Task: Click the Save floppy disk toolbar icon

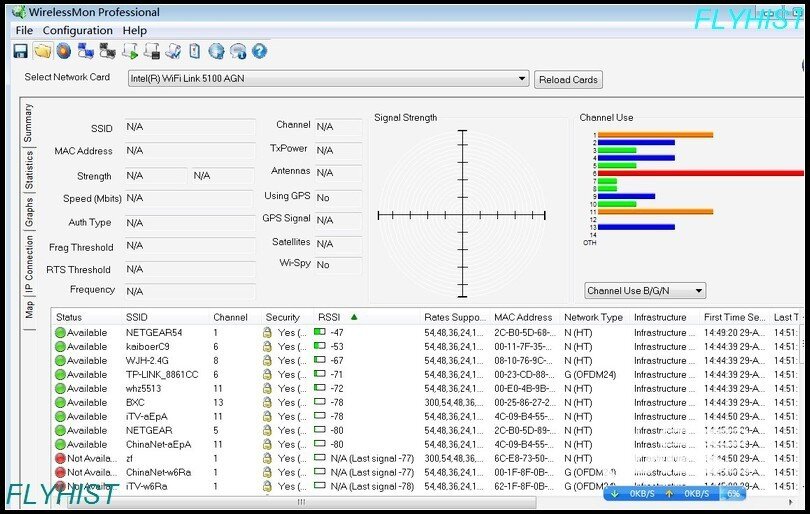Action: coord(20,51)
